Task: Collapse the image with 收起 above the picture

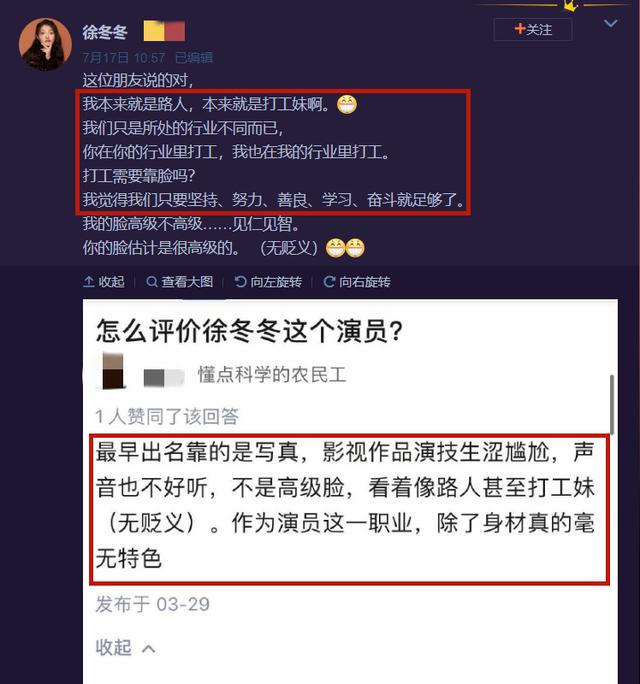Action: (x=104, y=282)
